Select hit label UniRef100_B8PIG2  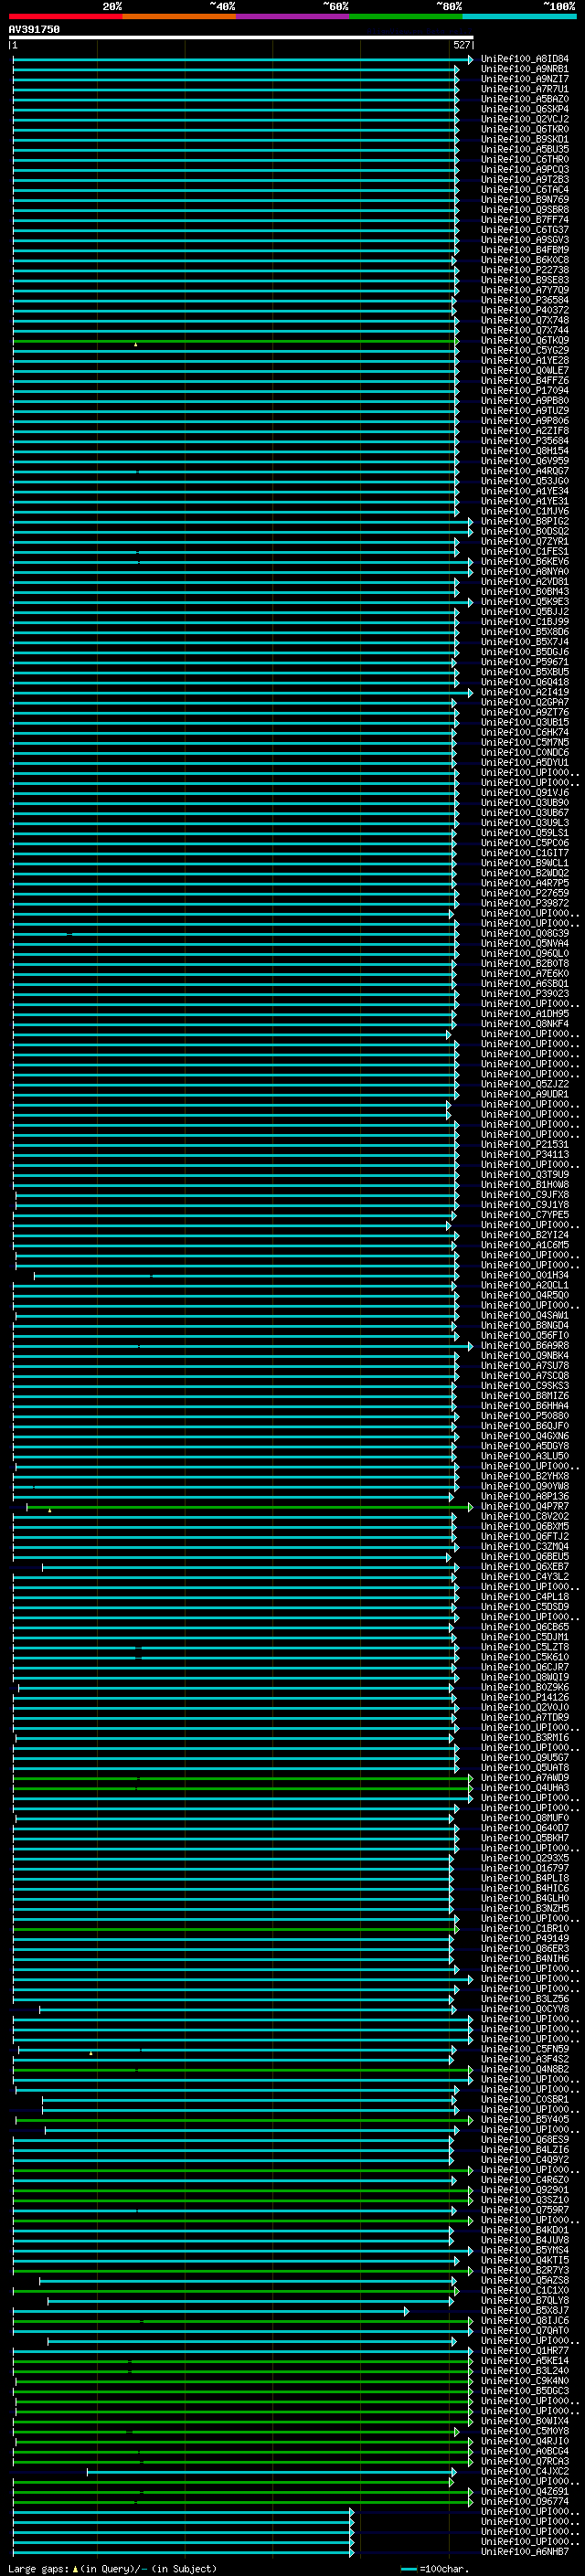(x=525, y=521)
